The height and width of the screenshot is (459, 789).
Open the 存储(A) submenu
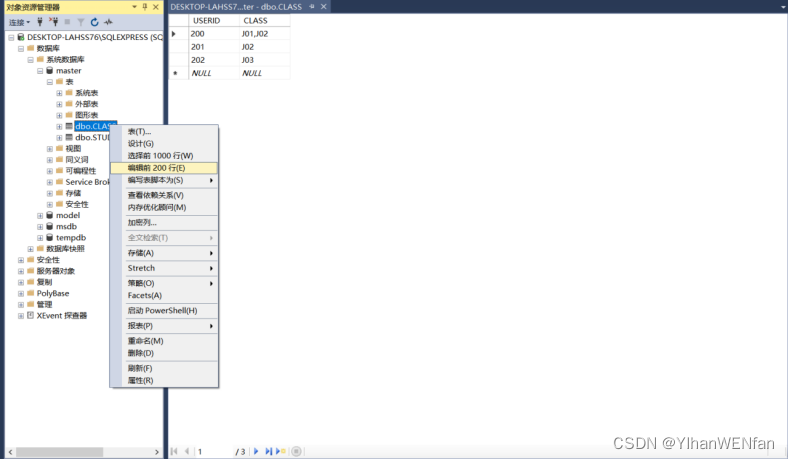164,253
